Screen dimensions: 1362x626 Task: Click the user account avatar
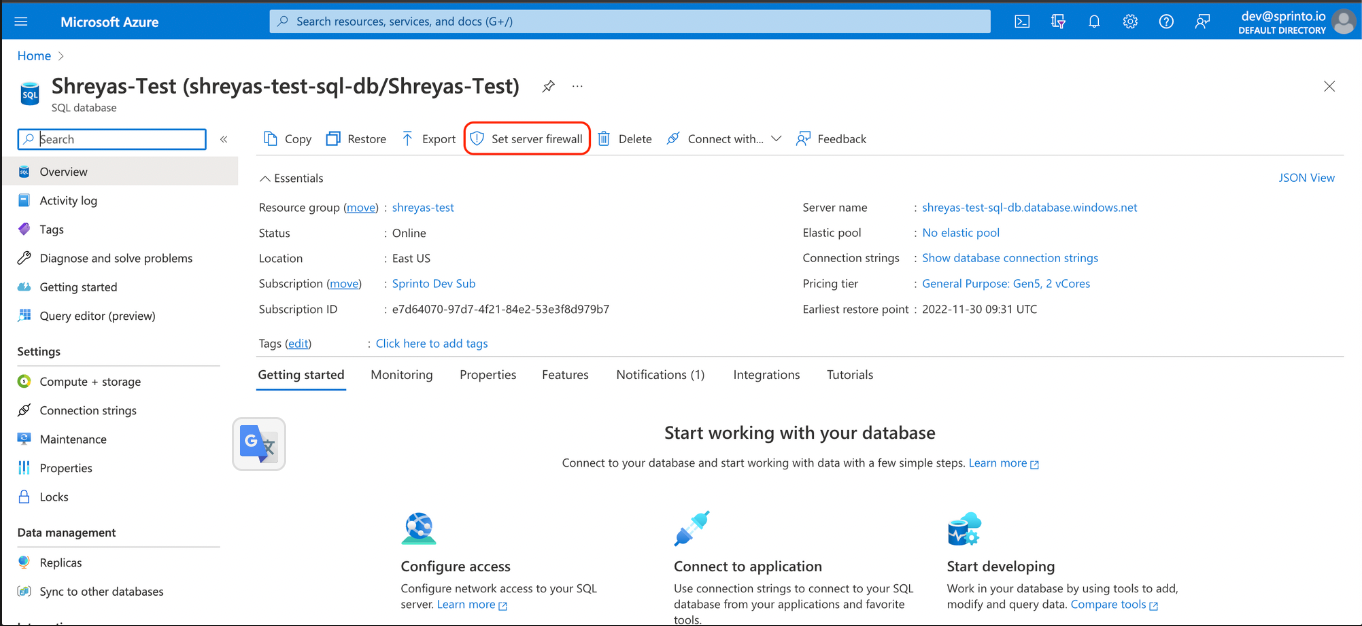[1344, 21]
